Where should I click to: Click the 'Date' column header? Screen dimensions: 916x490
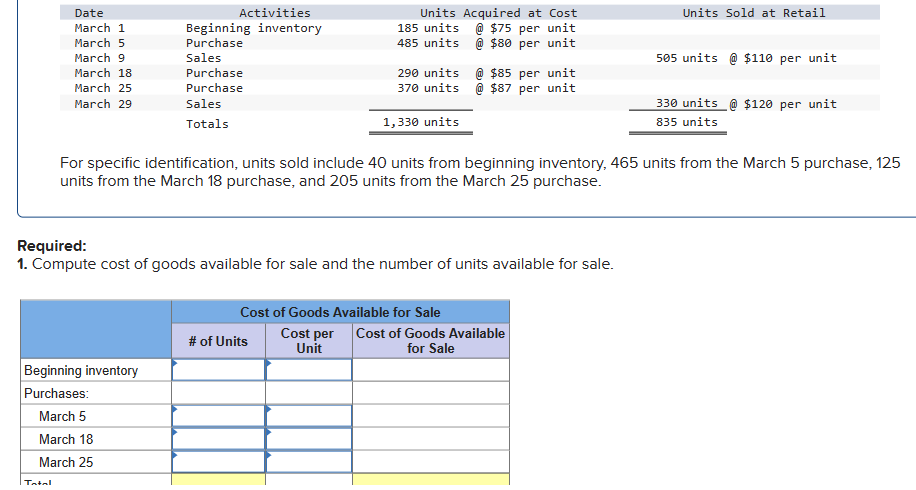89,12
